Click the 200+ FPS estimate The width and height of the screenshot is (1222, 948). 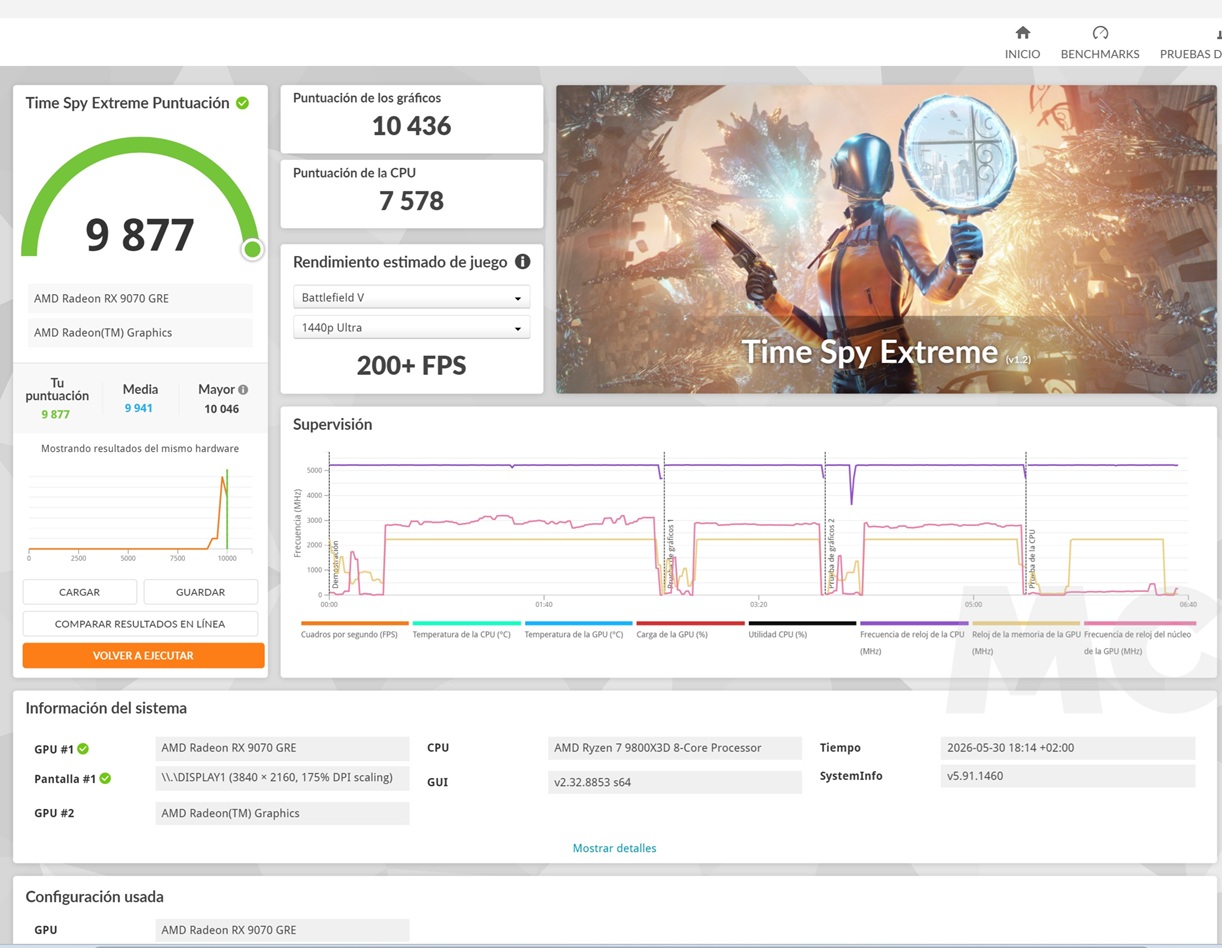[x=411, y=365]
